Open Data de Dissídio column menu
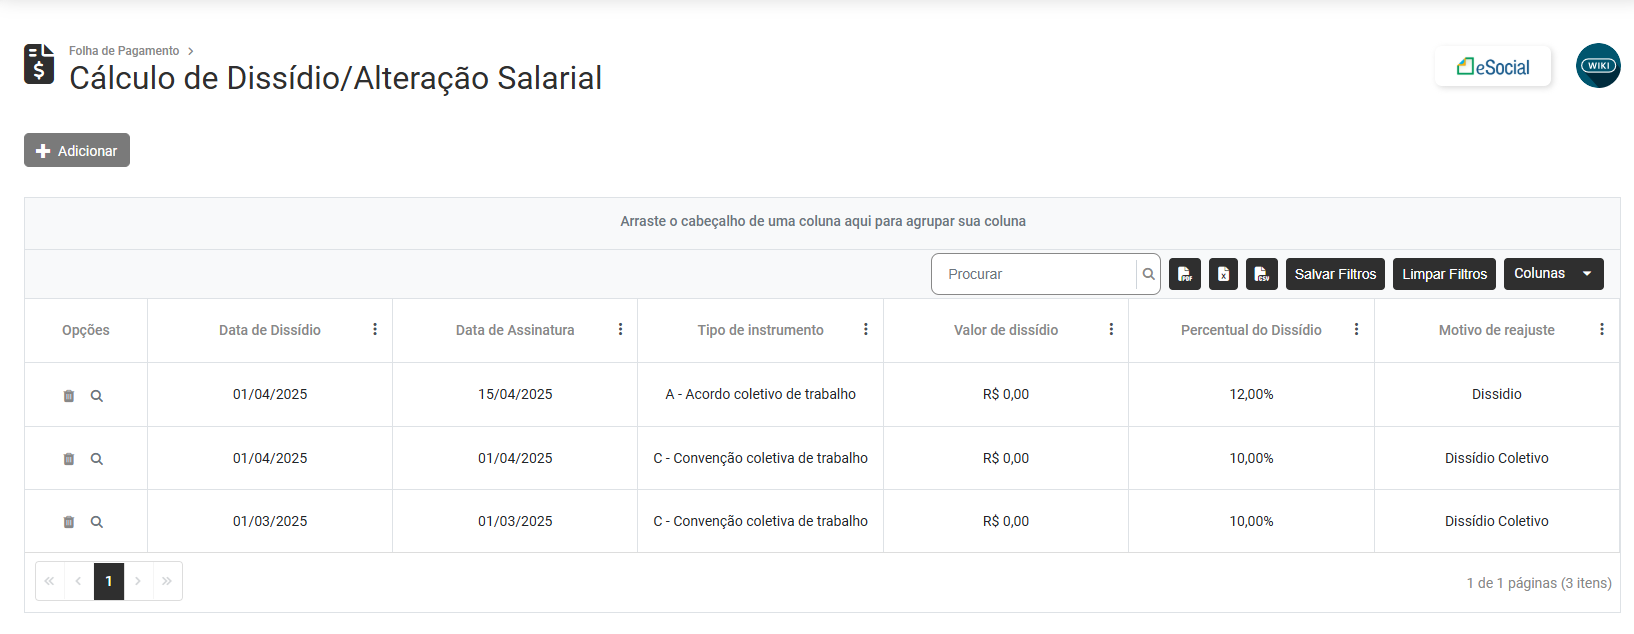This screenshot has width=1634, height=634. click(375, 330)
